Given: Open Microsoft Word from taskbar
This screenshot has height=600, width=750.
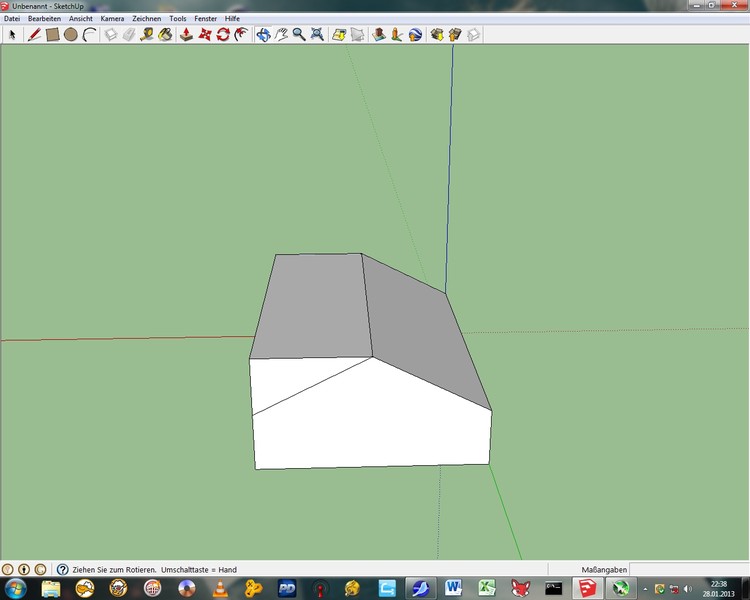Looking at the screenshot, I should pos(453,588).
